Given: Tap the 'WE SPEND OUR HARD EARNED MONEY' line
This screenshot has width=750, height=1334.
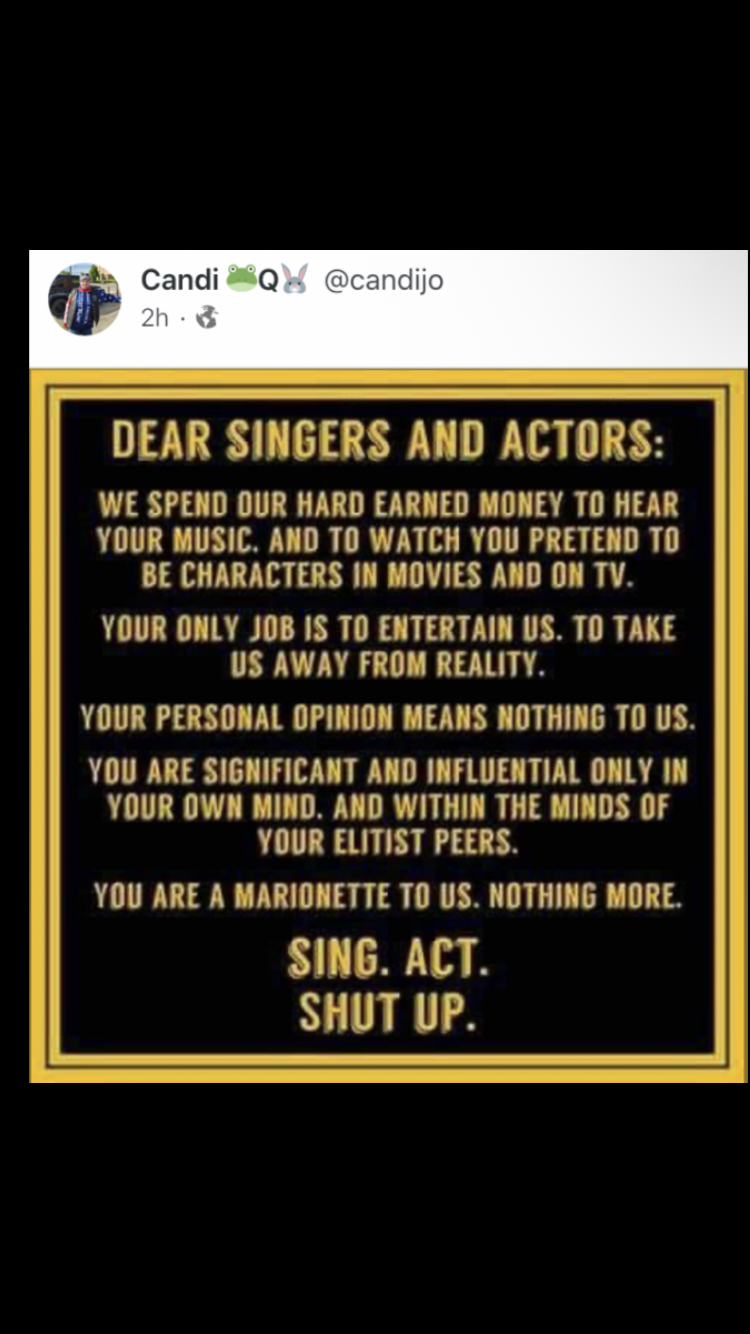Looking at the screenshot, I should 387,504.
